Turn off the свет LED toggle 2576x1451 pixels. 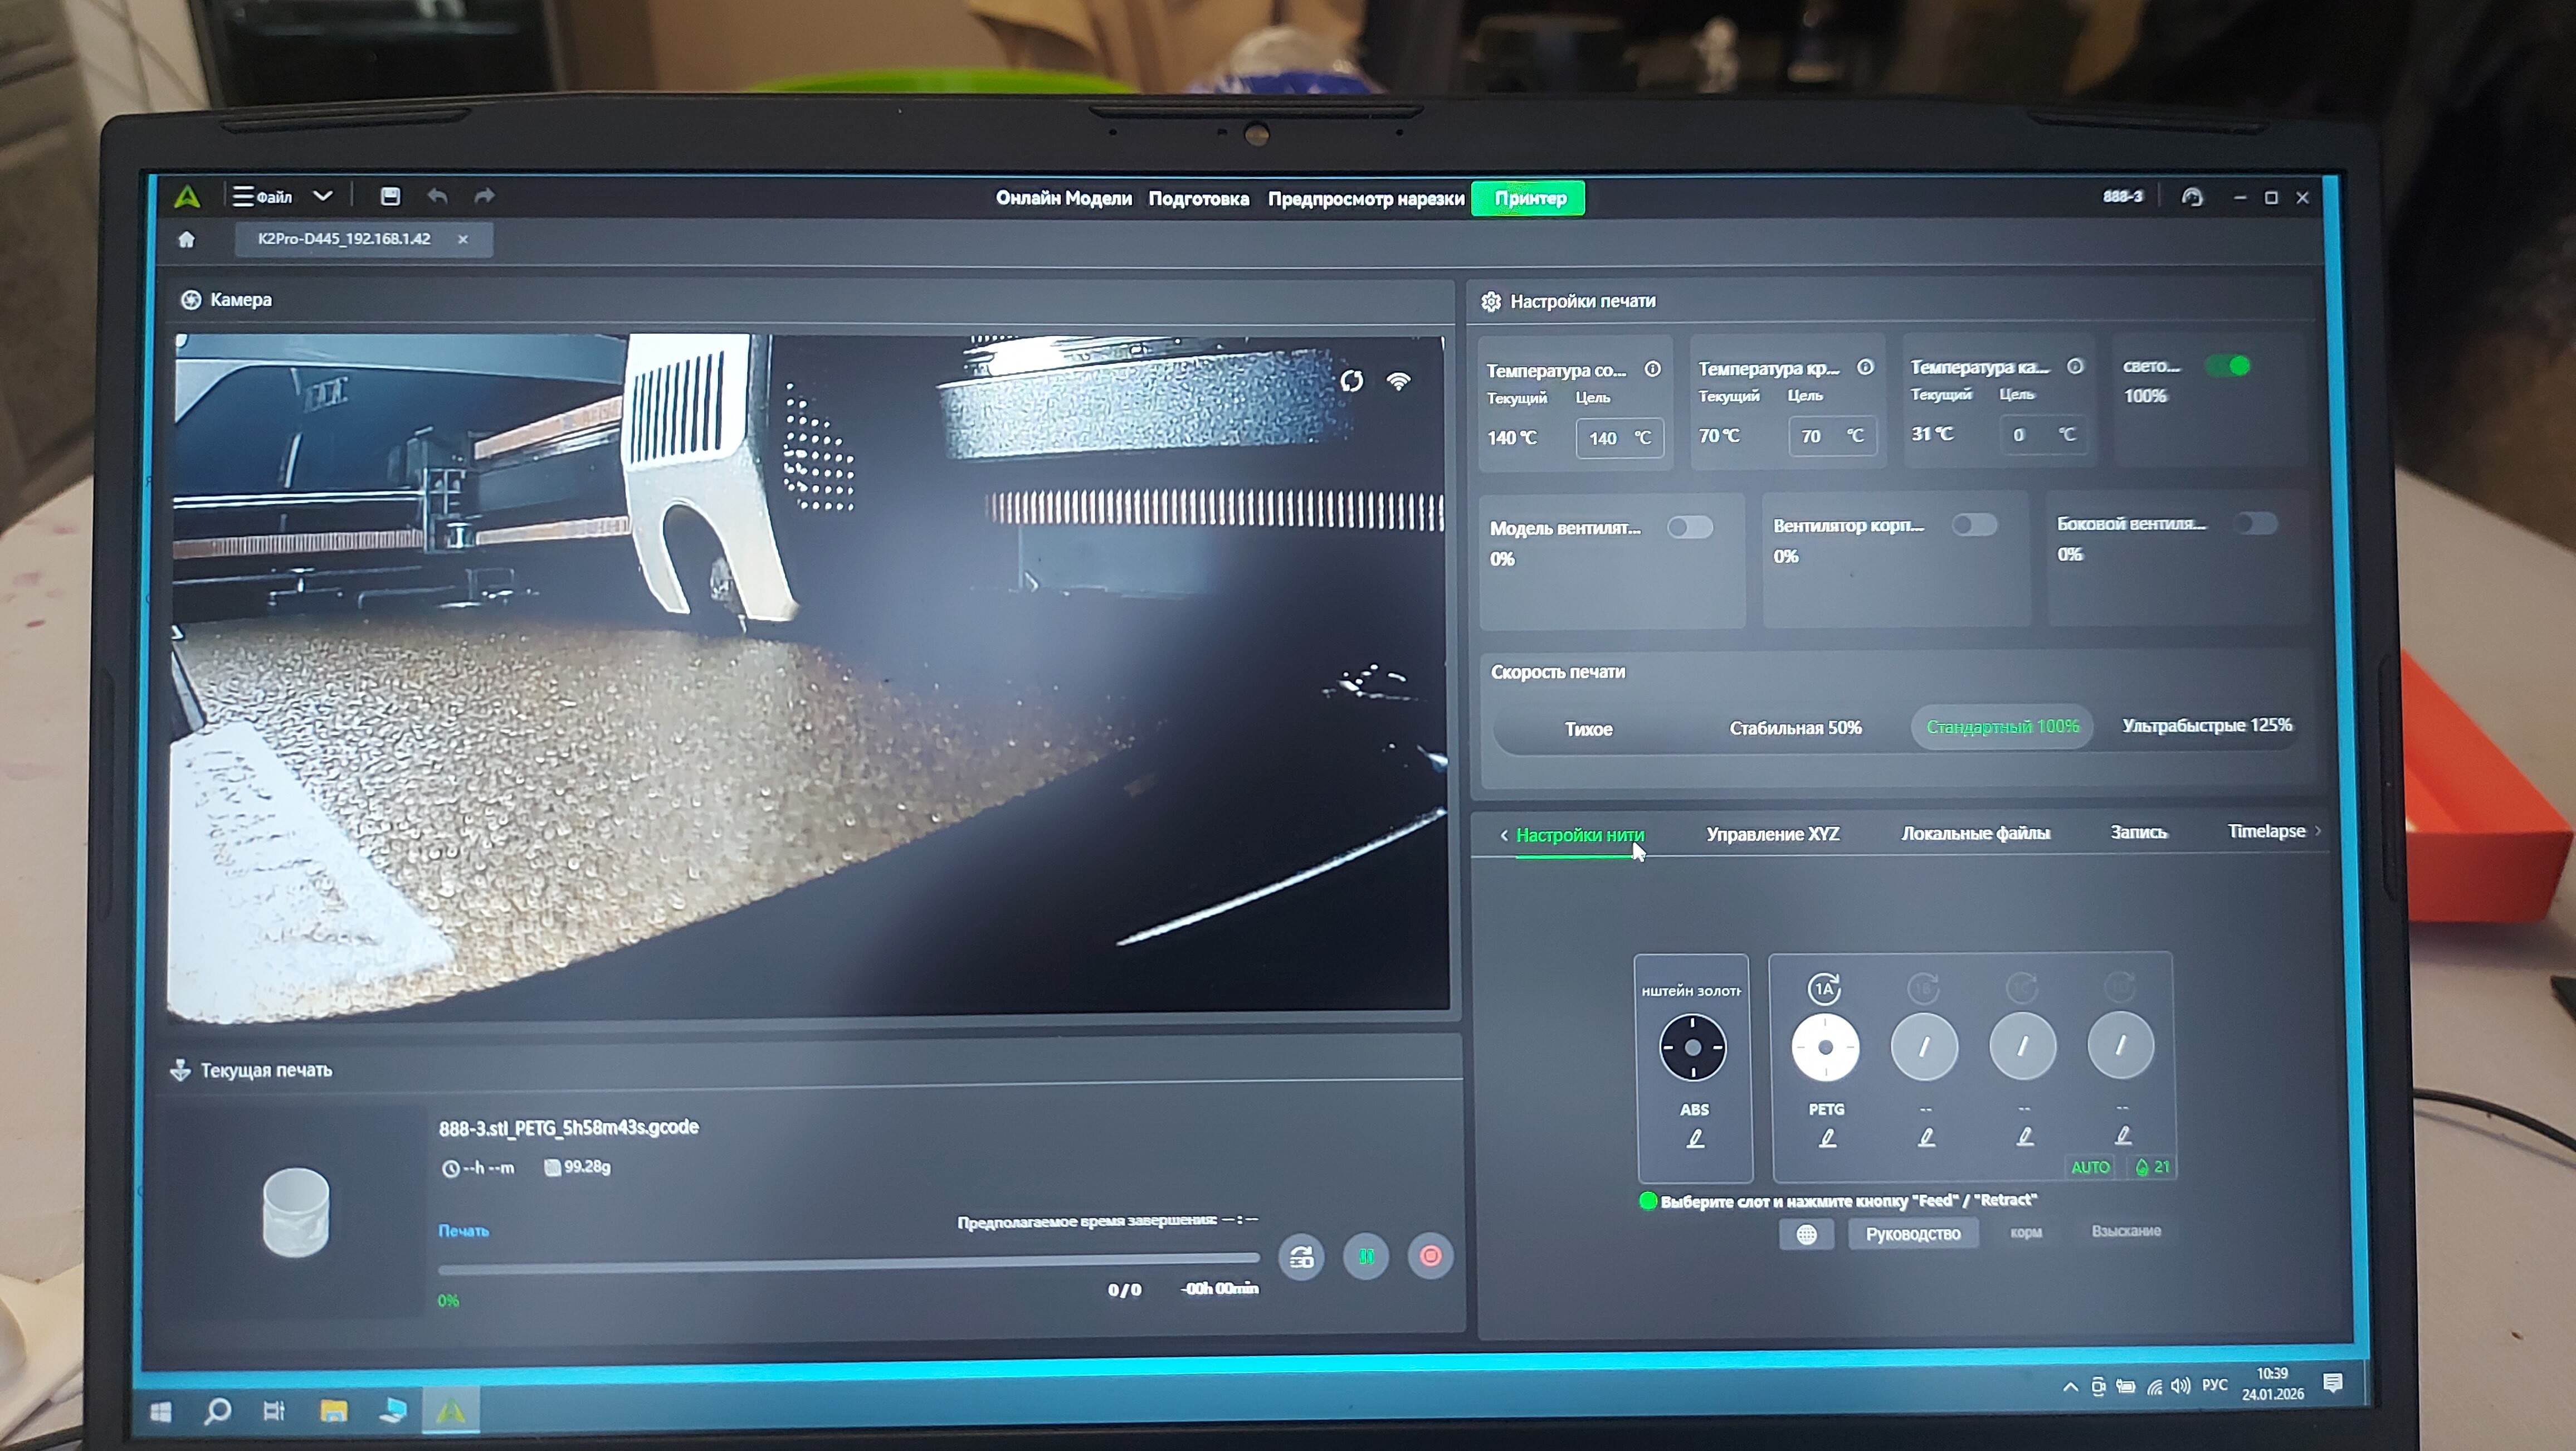[x=2228, y=366]
